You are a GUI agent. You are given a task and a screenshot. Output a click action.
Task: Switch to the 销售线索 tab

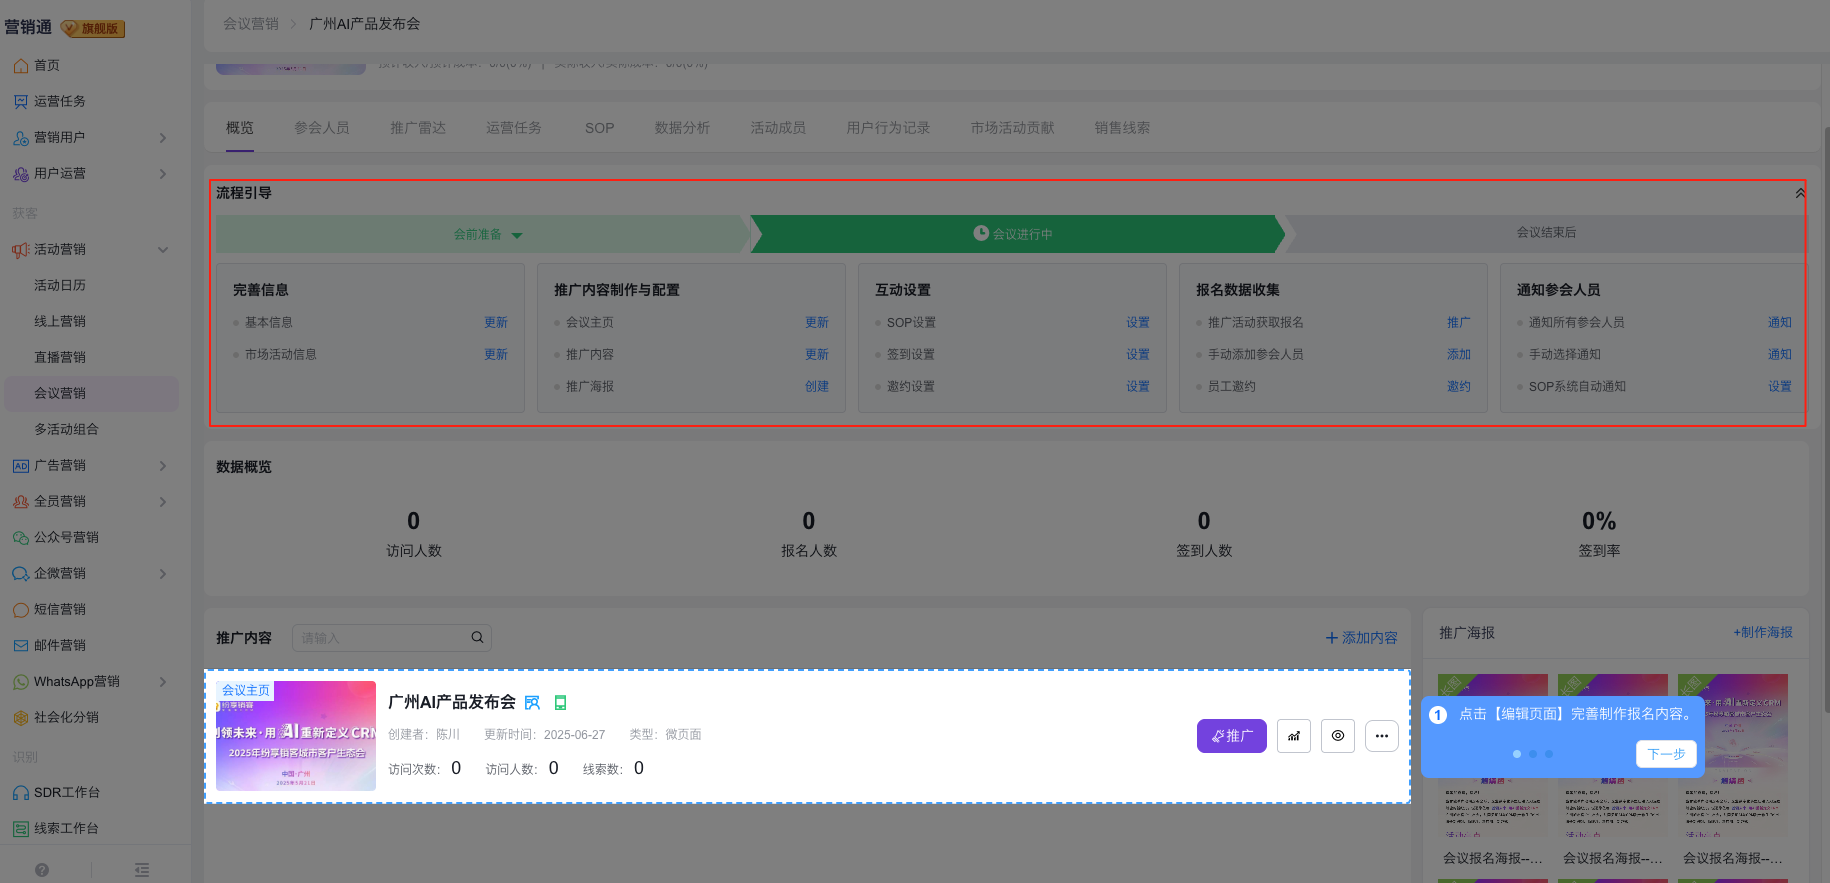[x=1122, y=128]
